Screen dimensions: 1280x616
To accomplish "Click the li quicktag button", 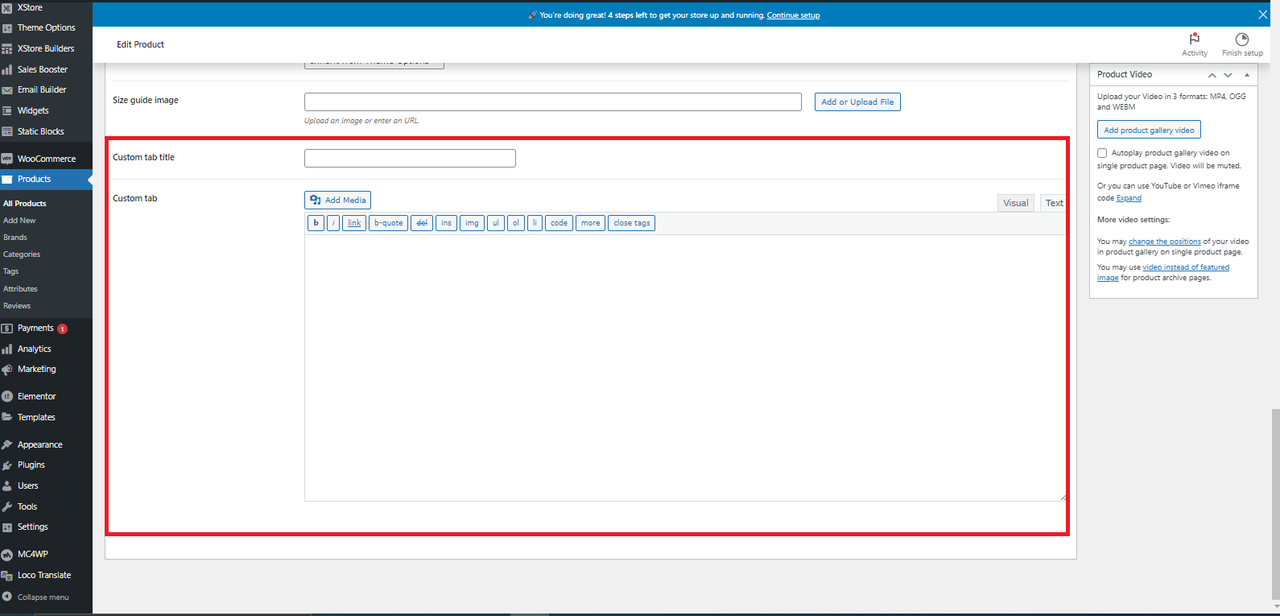I will (x=535, y=223).
